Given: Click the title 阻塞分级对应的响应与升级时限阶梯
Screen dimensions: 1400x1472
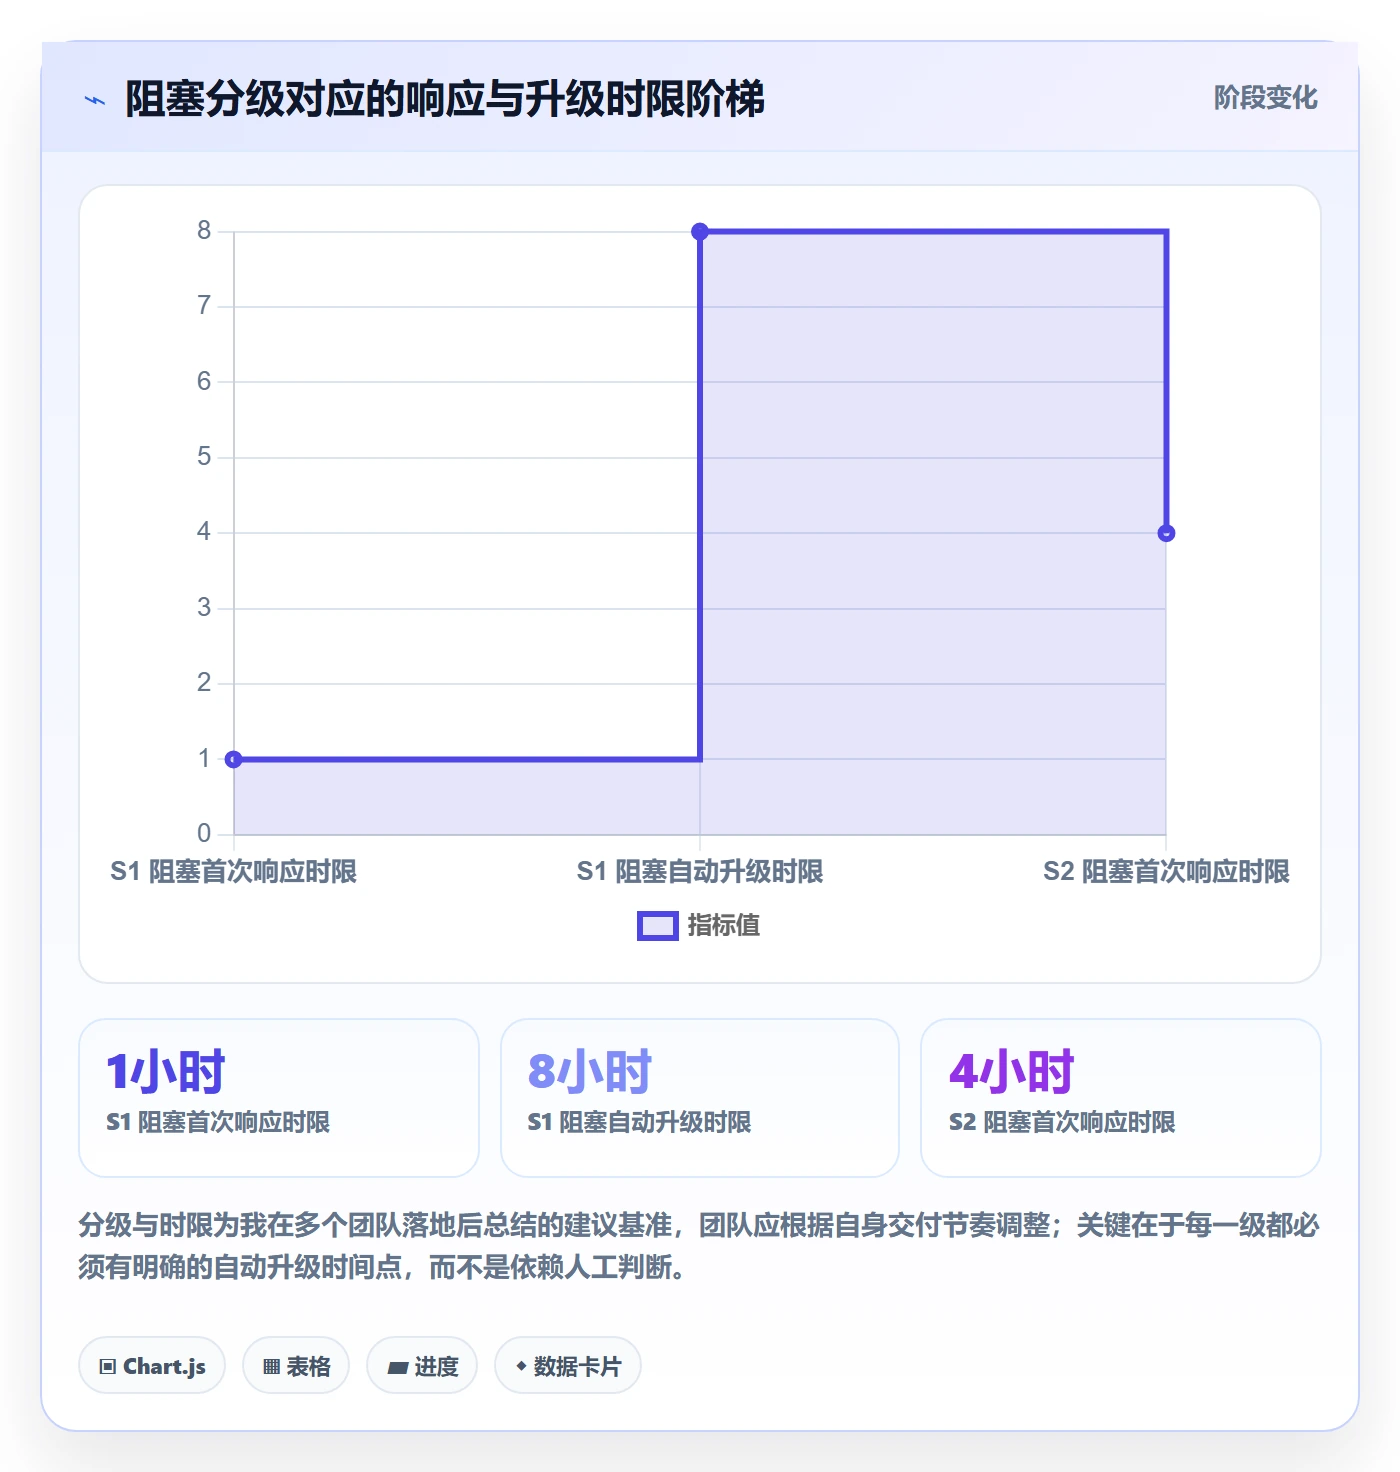Looking at the screenshot, I should tap(444, 99).
